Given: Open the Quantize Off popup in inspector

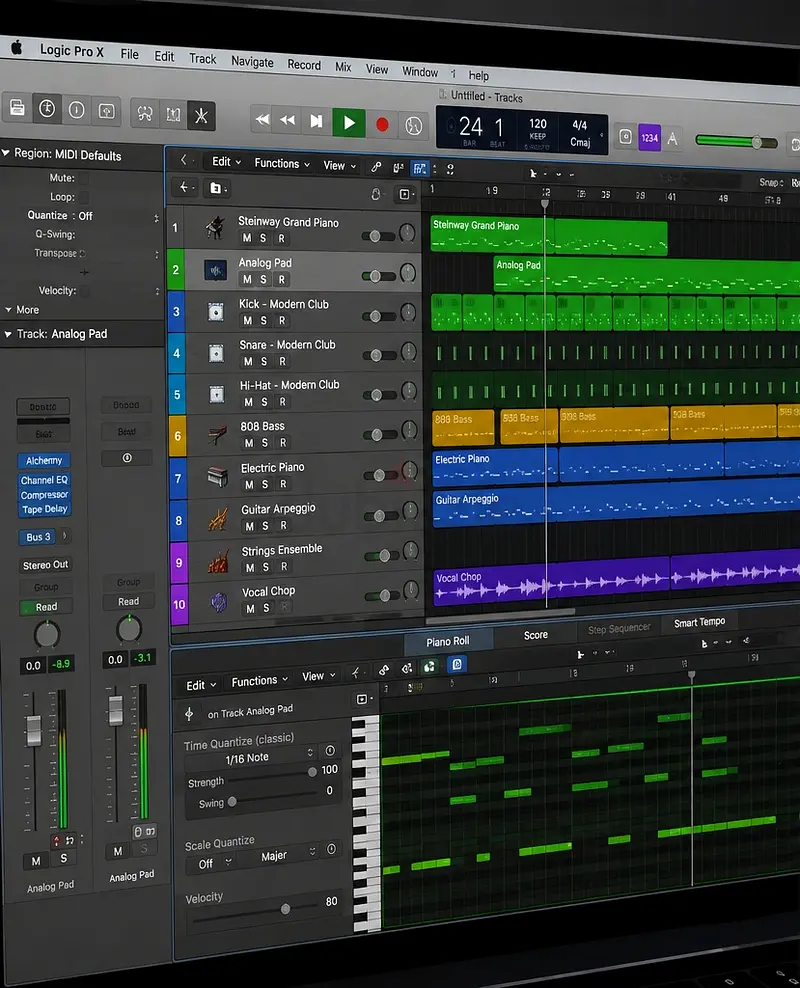Looking at the screenshot, I should [x=118, y=216].
